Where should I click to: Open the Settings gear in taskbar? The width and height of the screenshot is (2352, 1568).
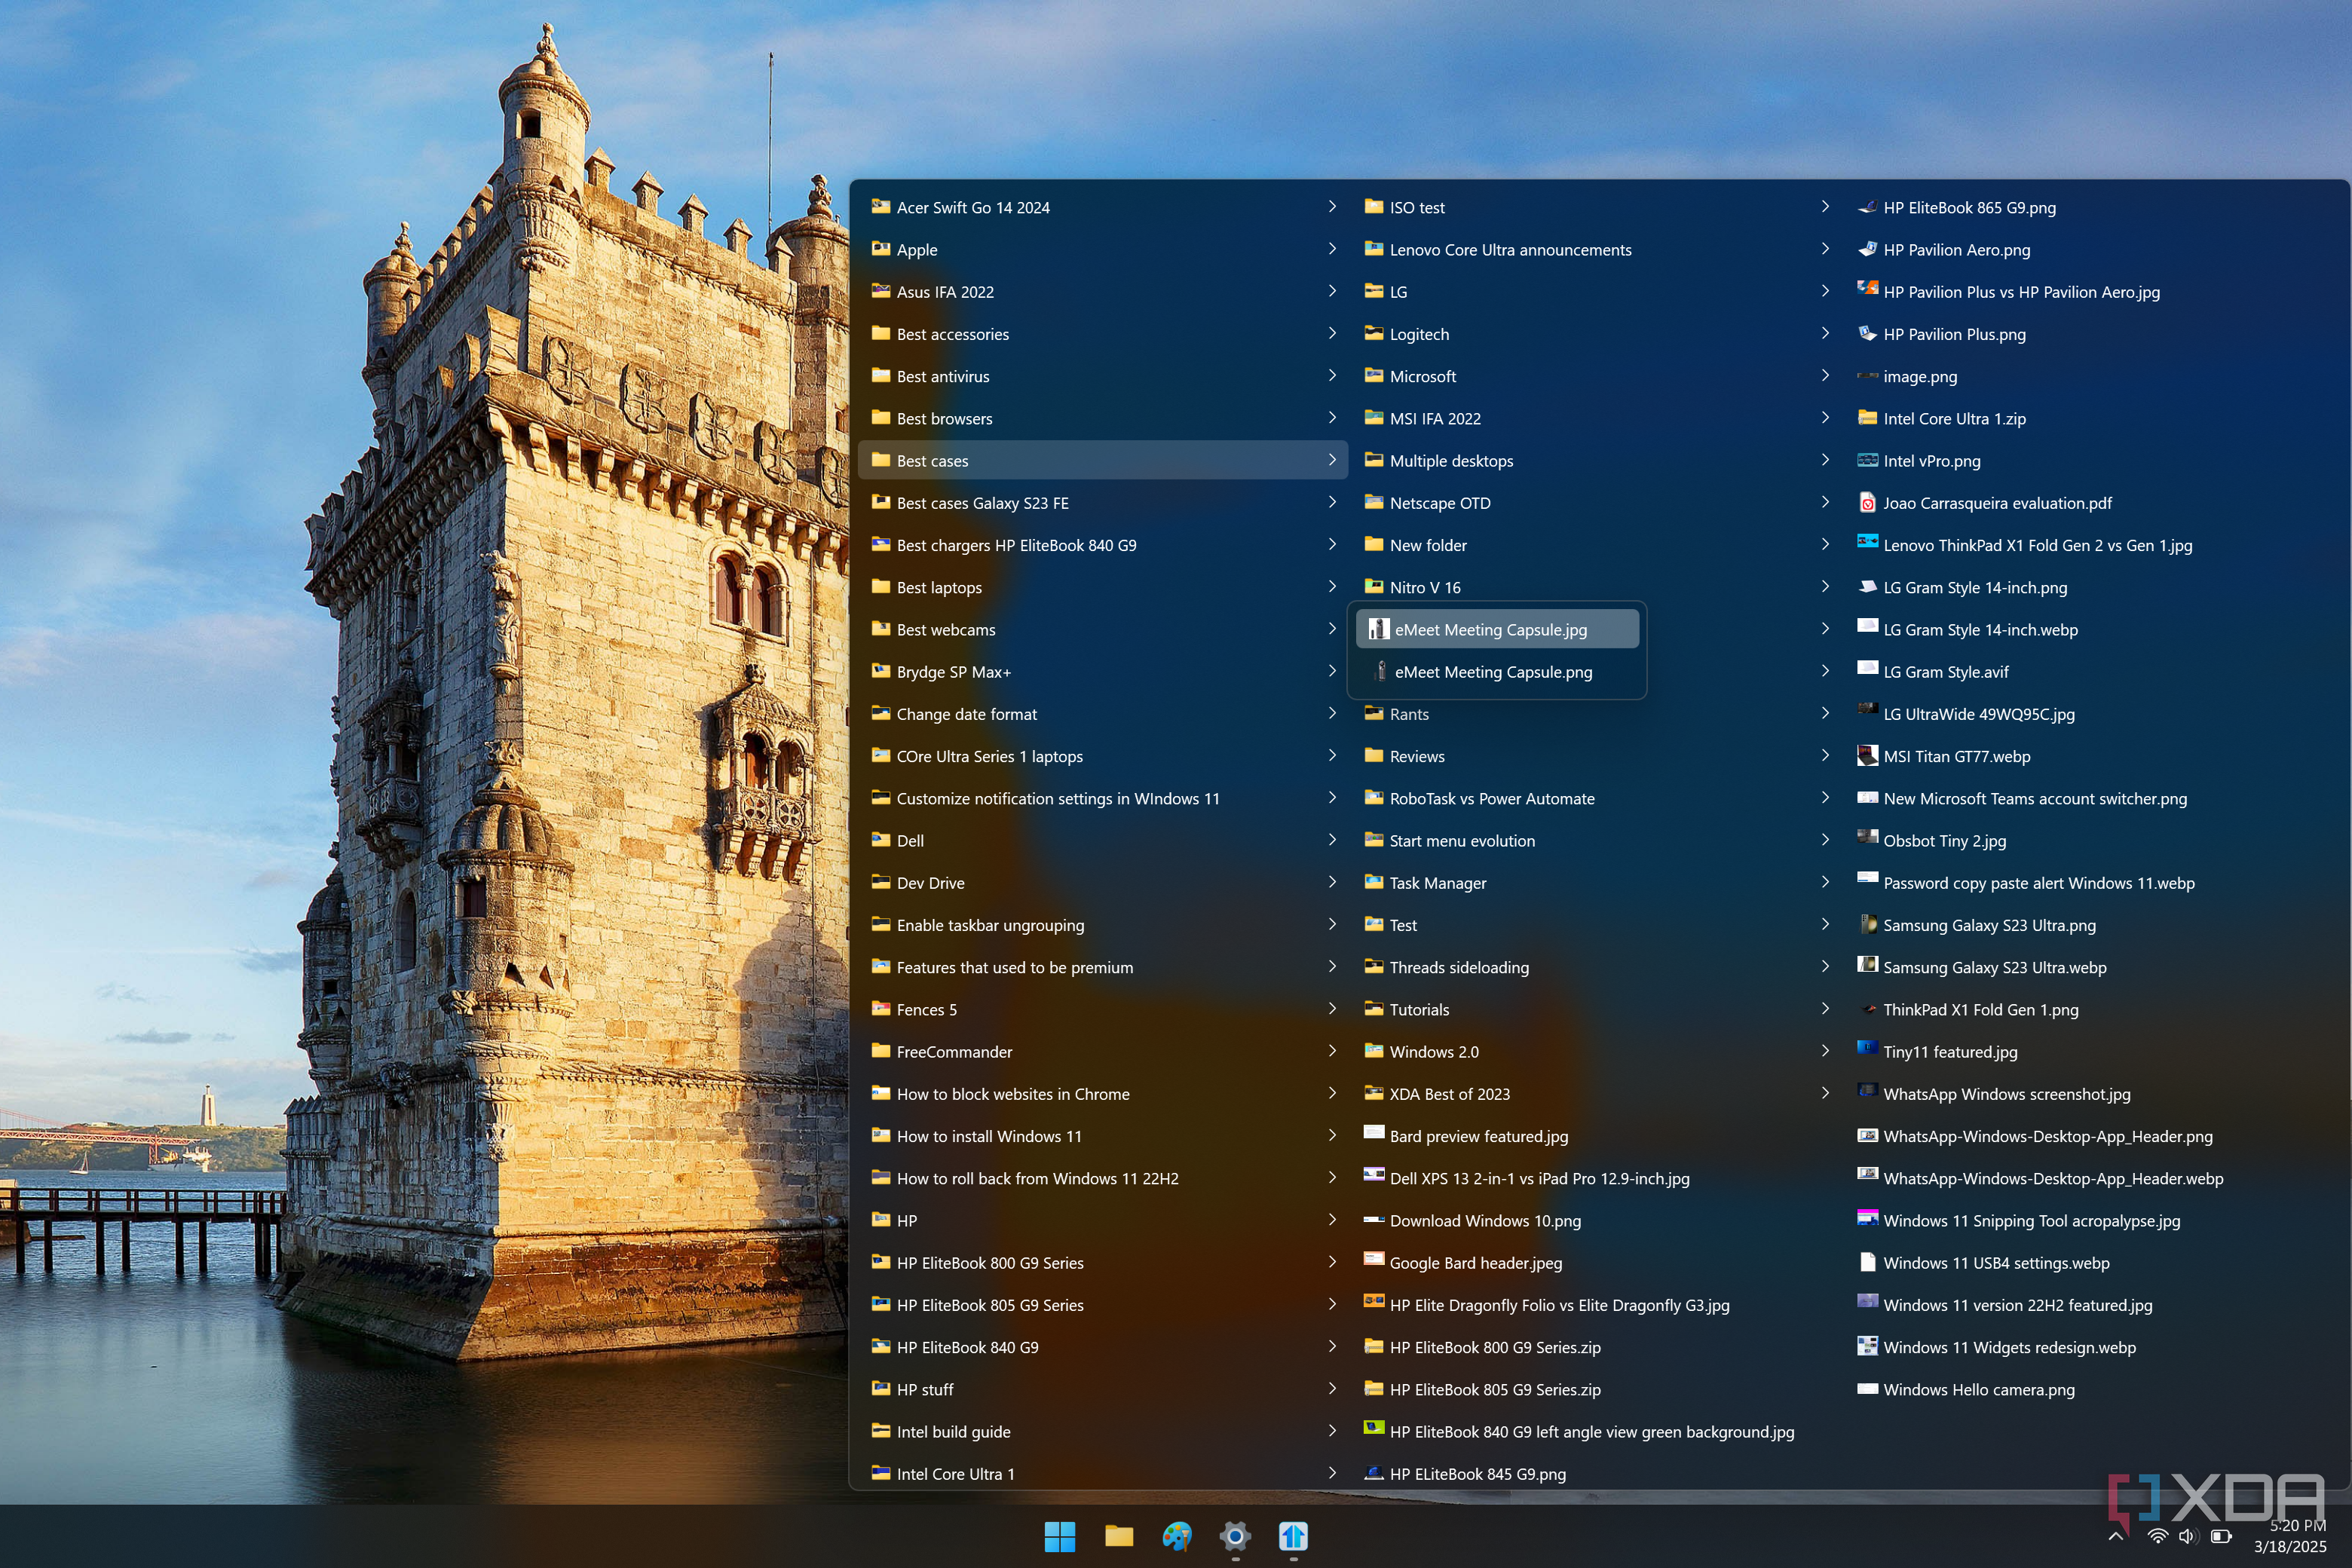[x=1235, y=1536]
